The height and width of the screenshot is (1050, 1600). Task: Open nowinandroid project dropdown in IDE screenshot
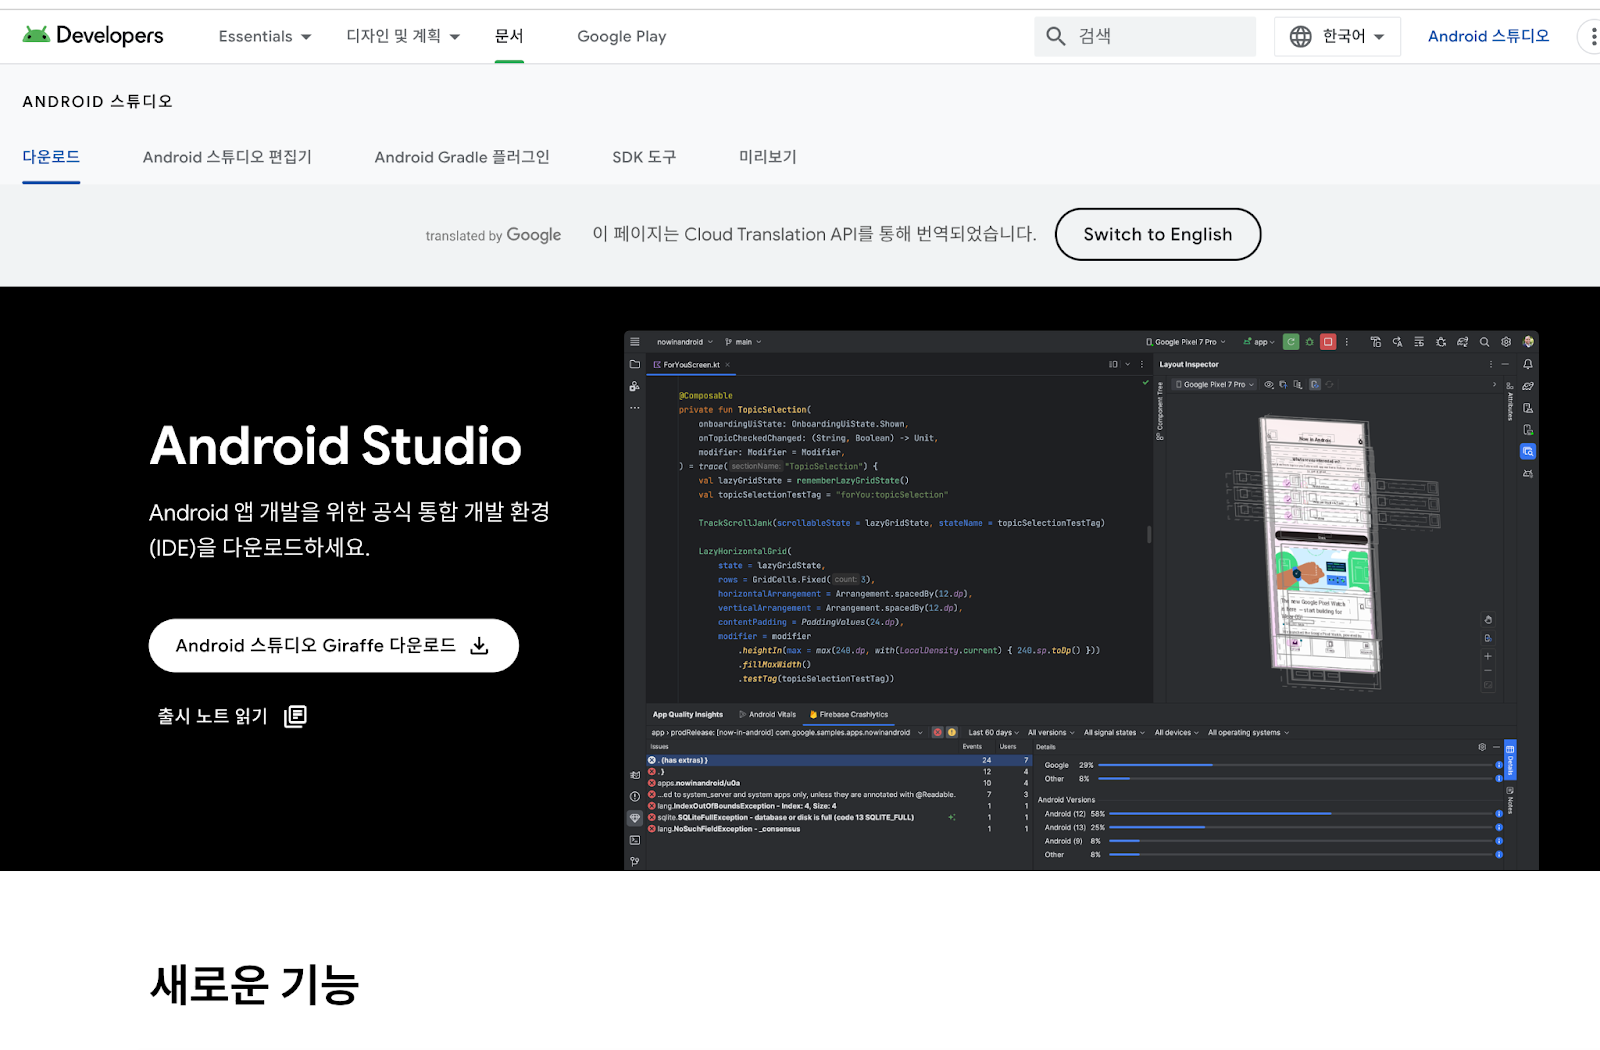tap(685, 342)
